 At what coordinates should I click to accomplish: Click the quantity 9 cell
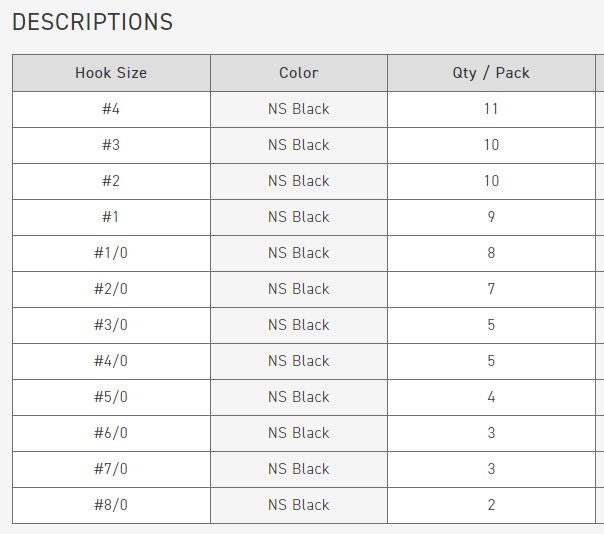(491, 217)
